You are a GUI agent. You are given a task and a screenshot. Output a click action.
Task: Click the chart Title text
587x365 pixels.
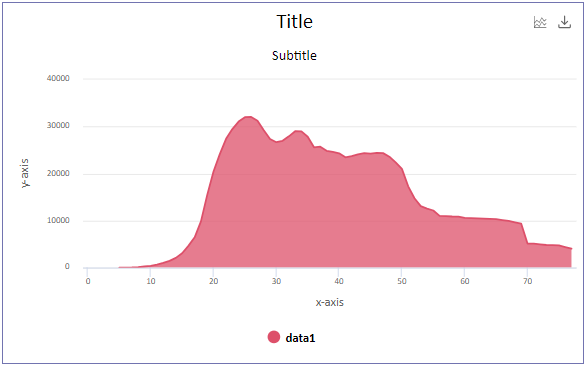pos(295,22)
